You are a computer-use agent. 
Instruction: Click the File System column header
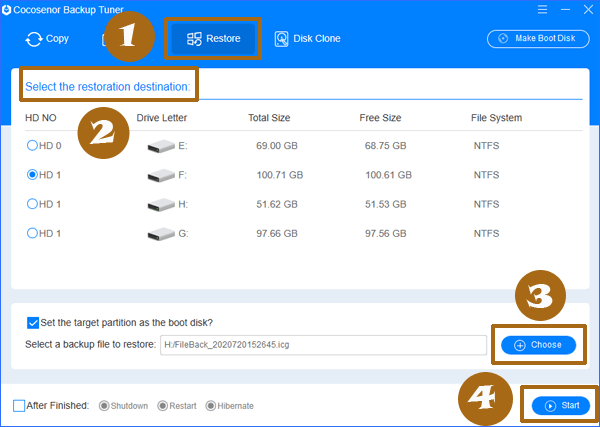496,118
